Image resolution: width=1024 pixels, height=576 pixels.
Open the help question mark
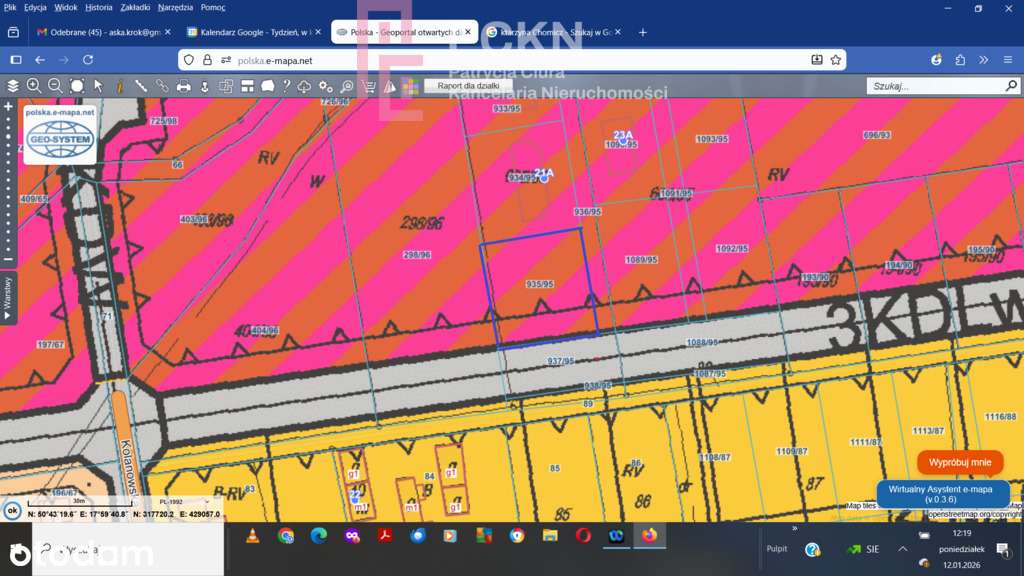tap(286, 86)
